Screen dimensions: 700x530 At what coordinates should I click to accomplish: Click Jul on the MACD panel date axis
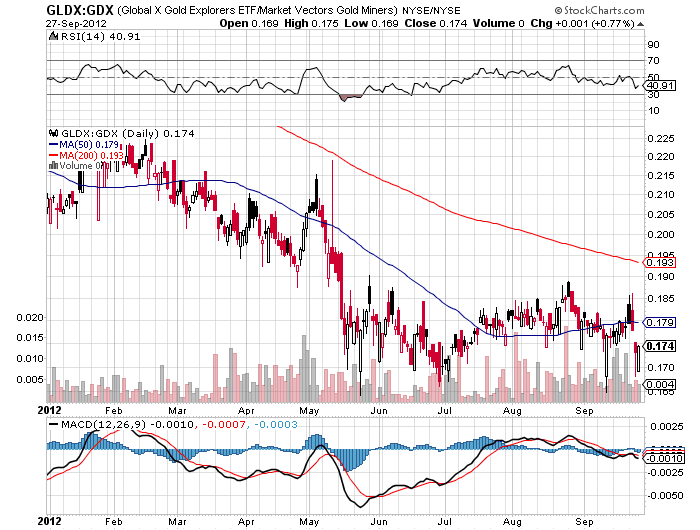point(445,522)
